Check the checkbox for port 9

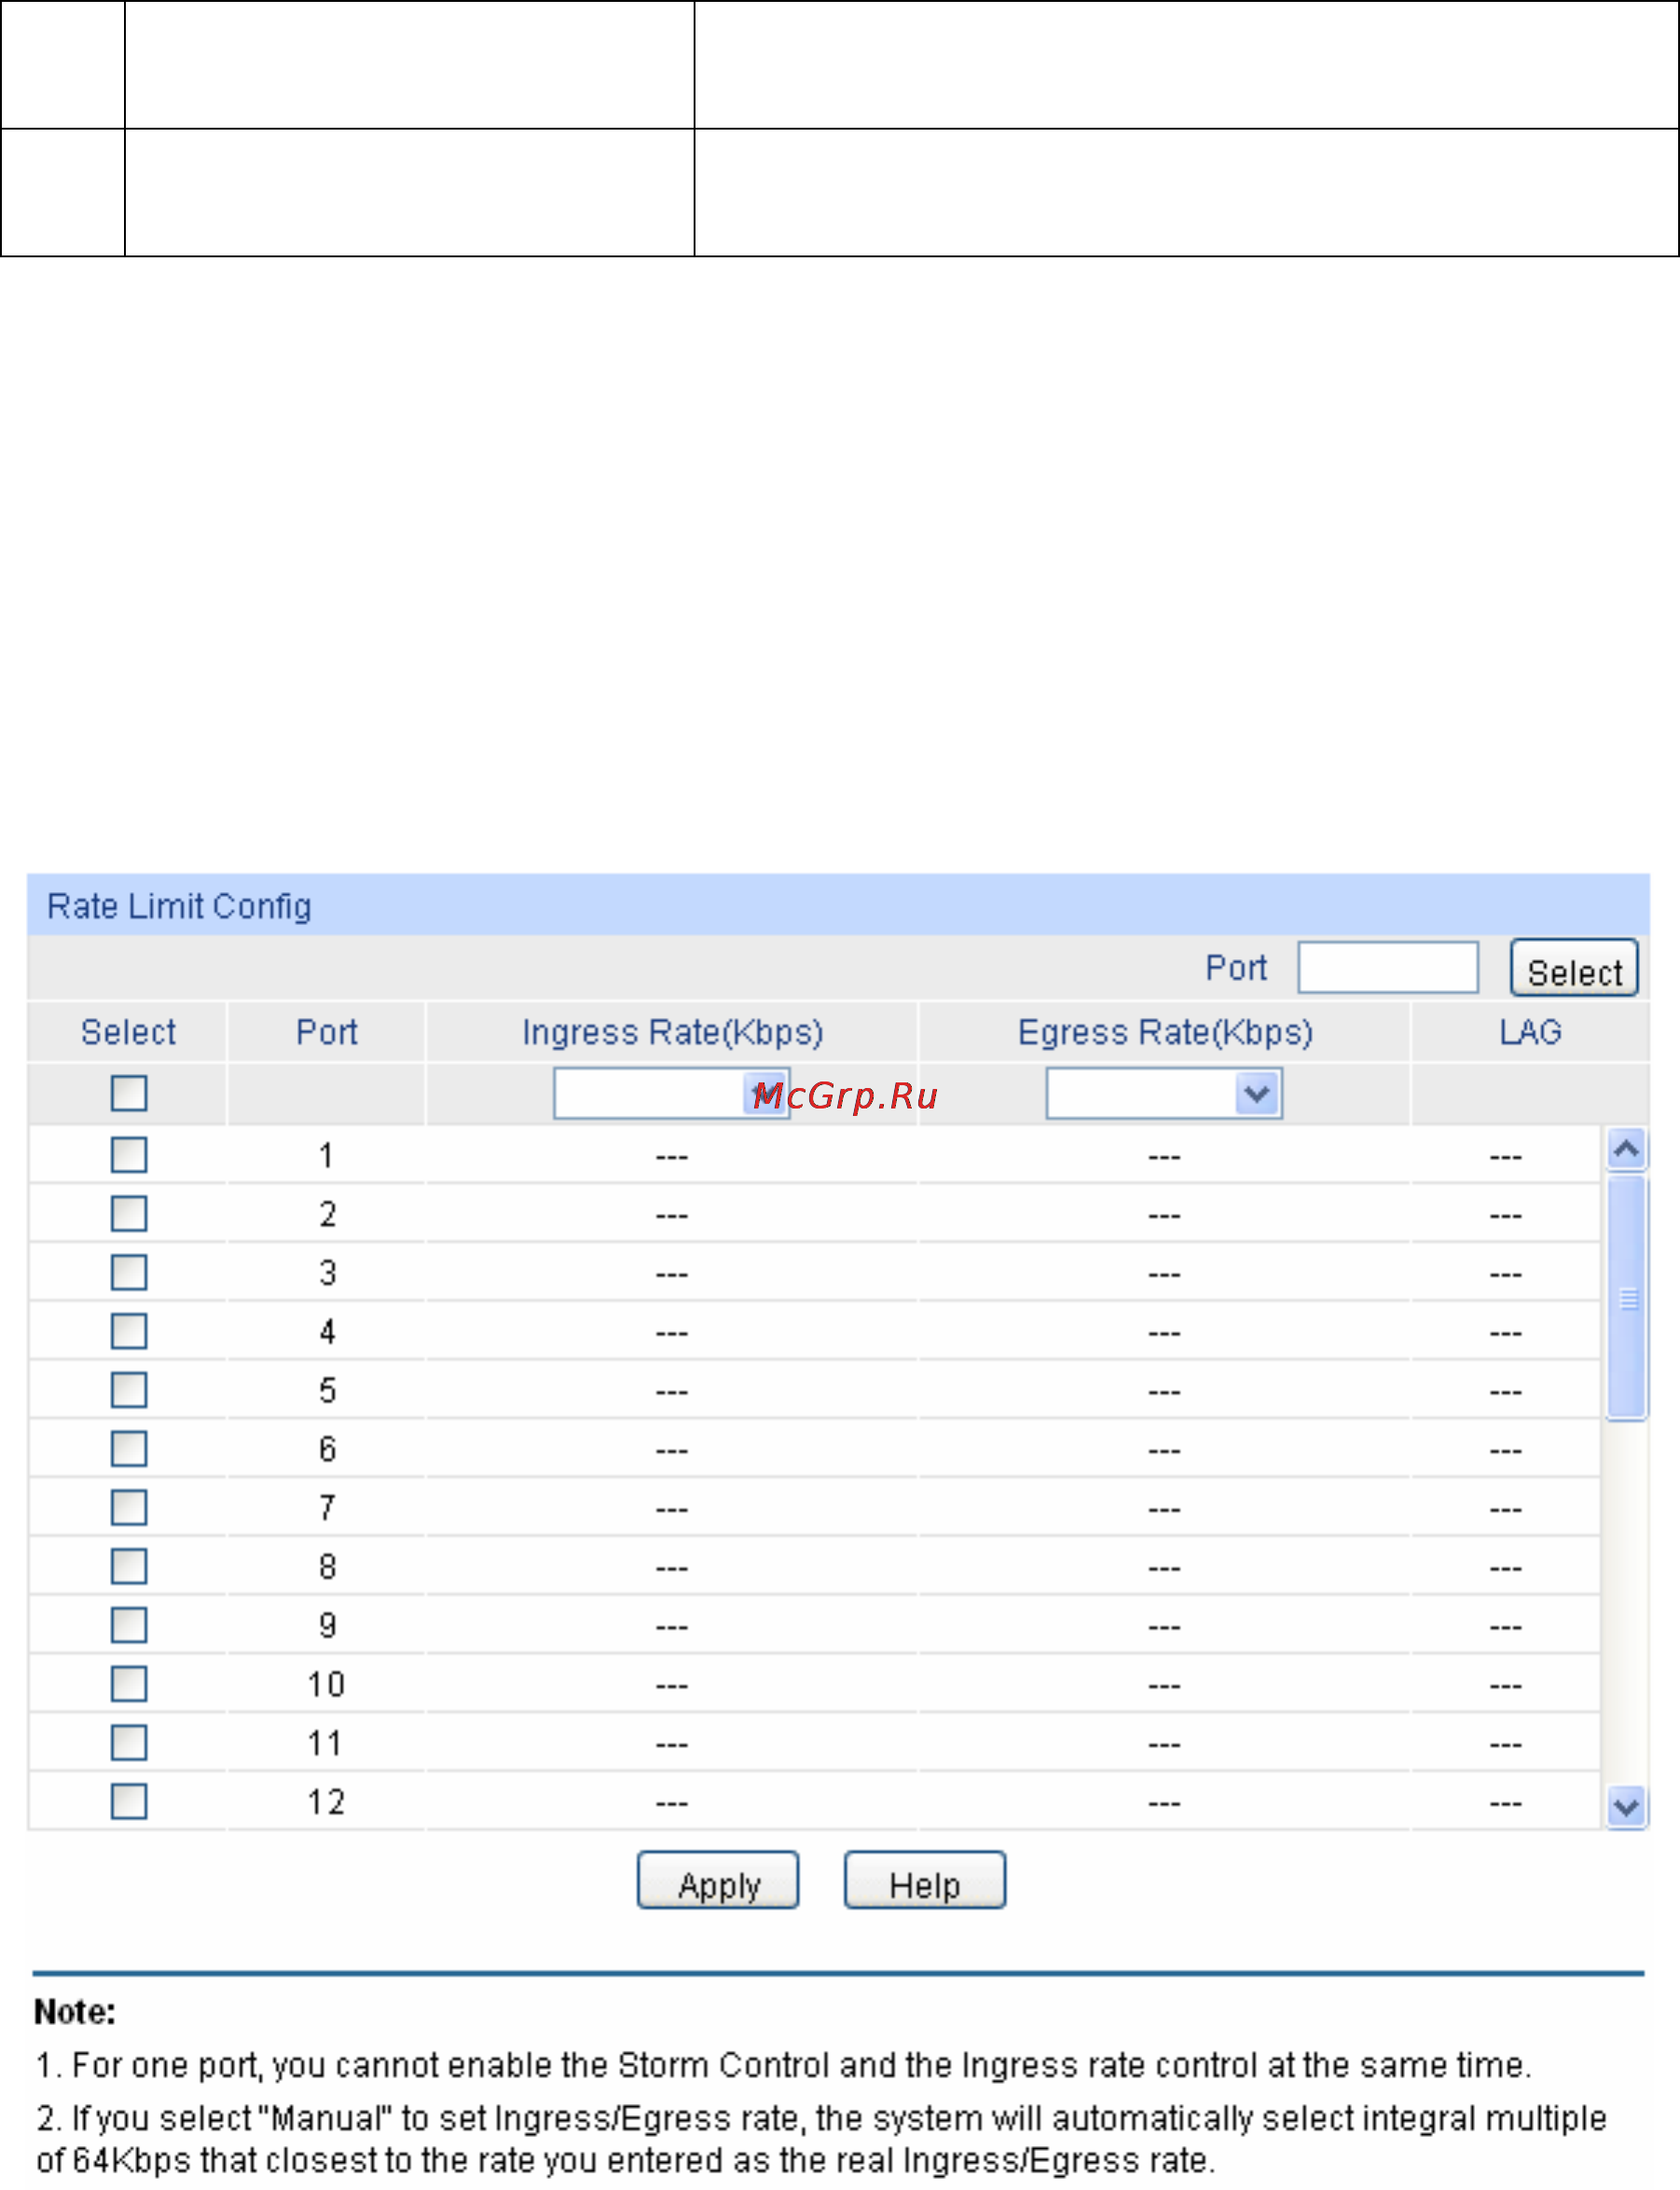coord(129,1625)
